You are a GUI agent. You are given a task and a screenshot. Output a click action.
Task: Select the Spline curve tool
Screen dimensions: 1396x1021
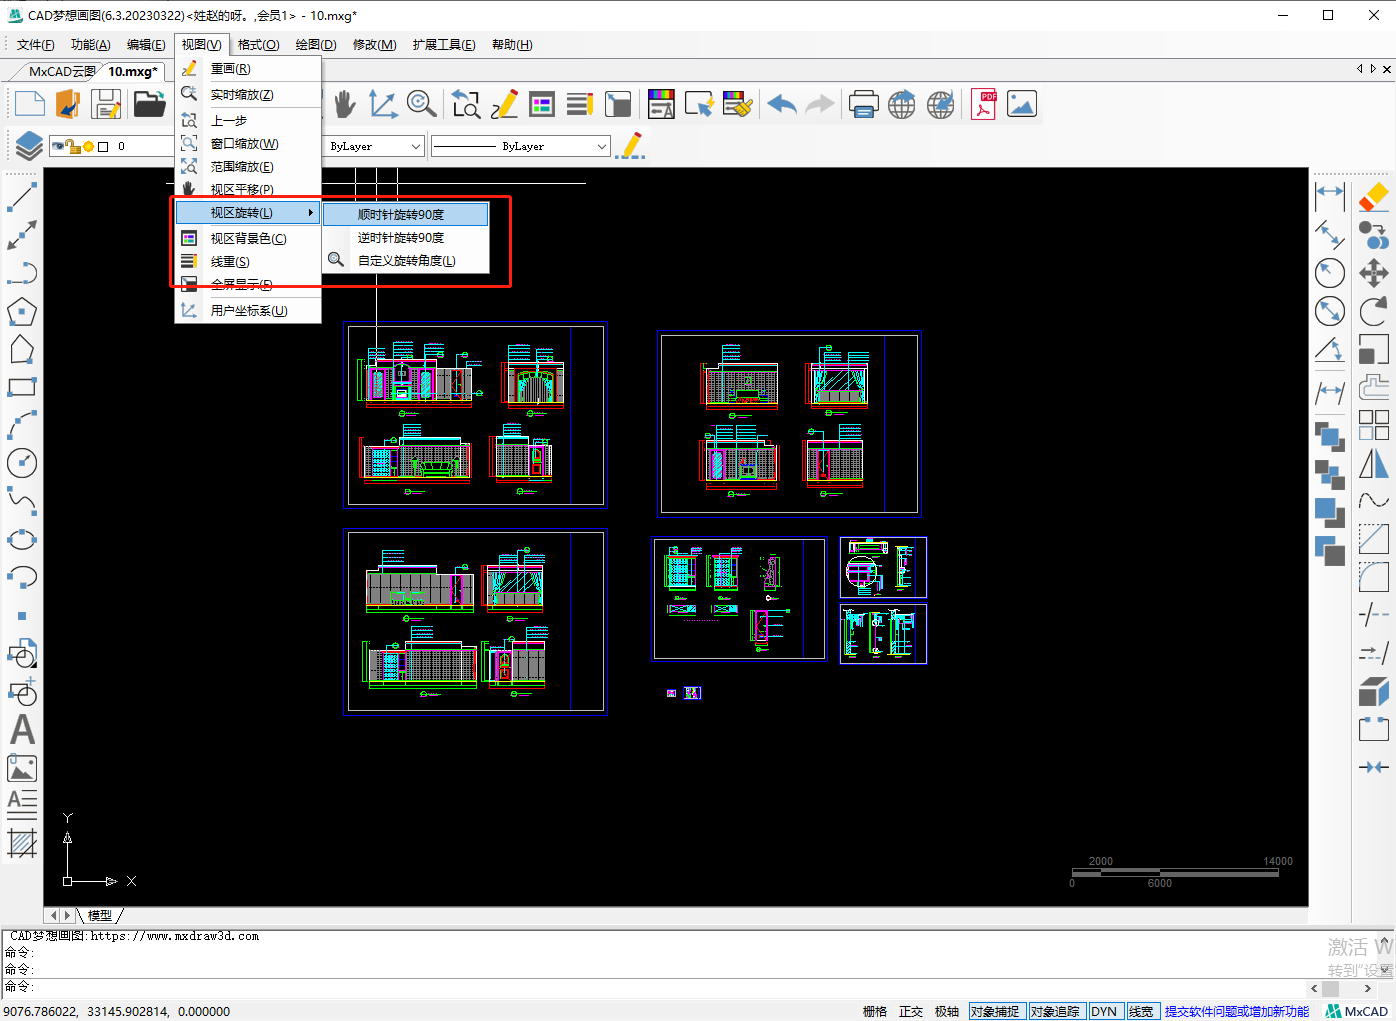[22, 501]
